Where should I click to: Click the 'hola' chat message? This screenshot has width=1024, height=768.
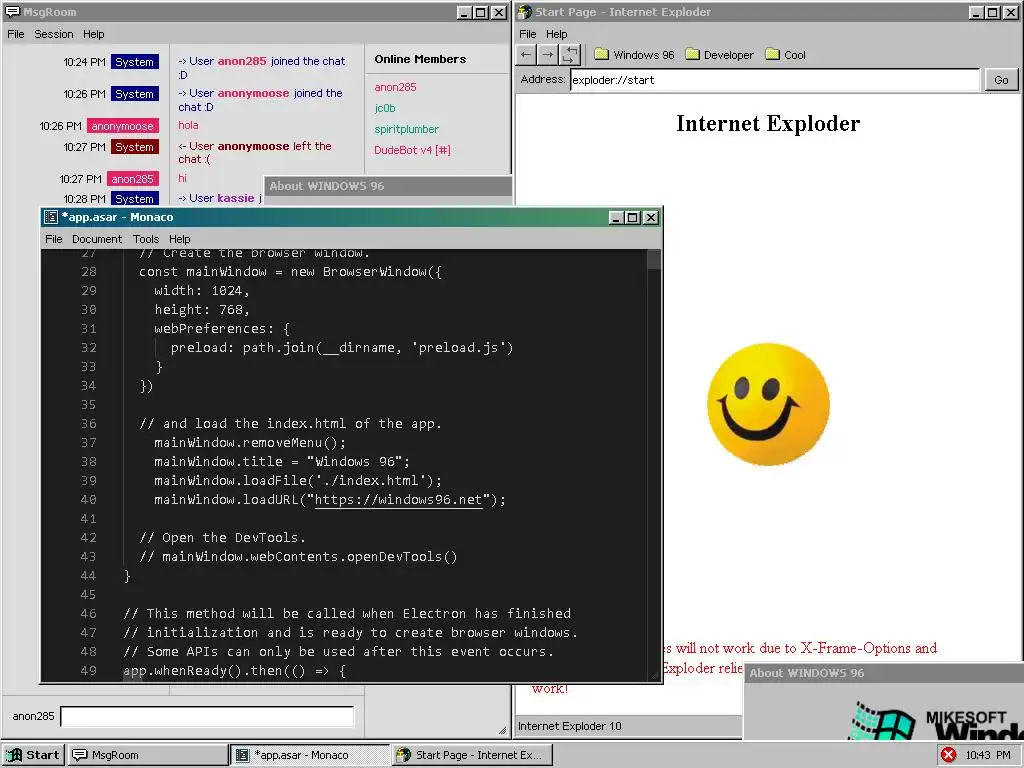click(188, 125)
